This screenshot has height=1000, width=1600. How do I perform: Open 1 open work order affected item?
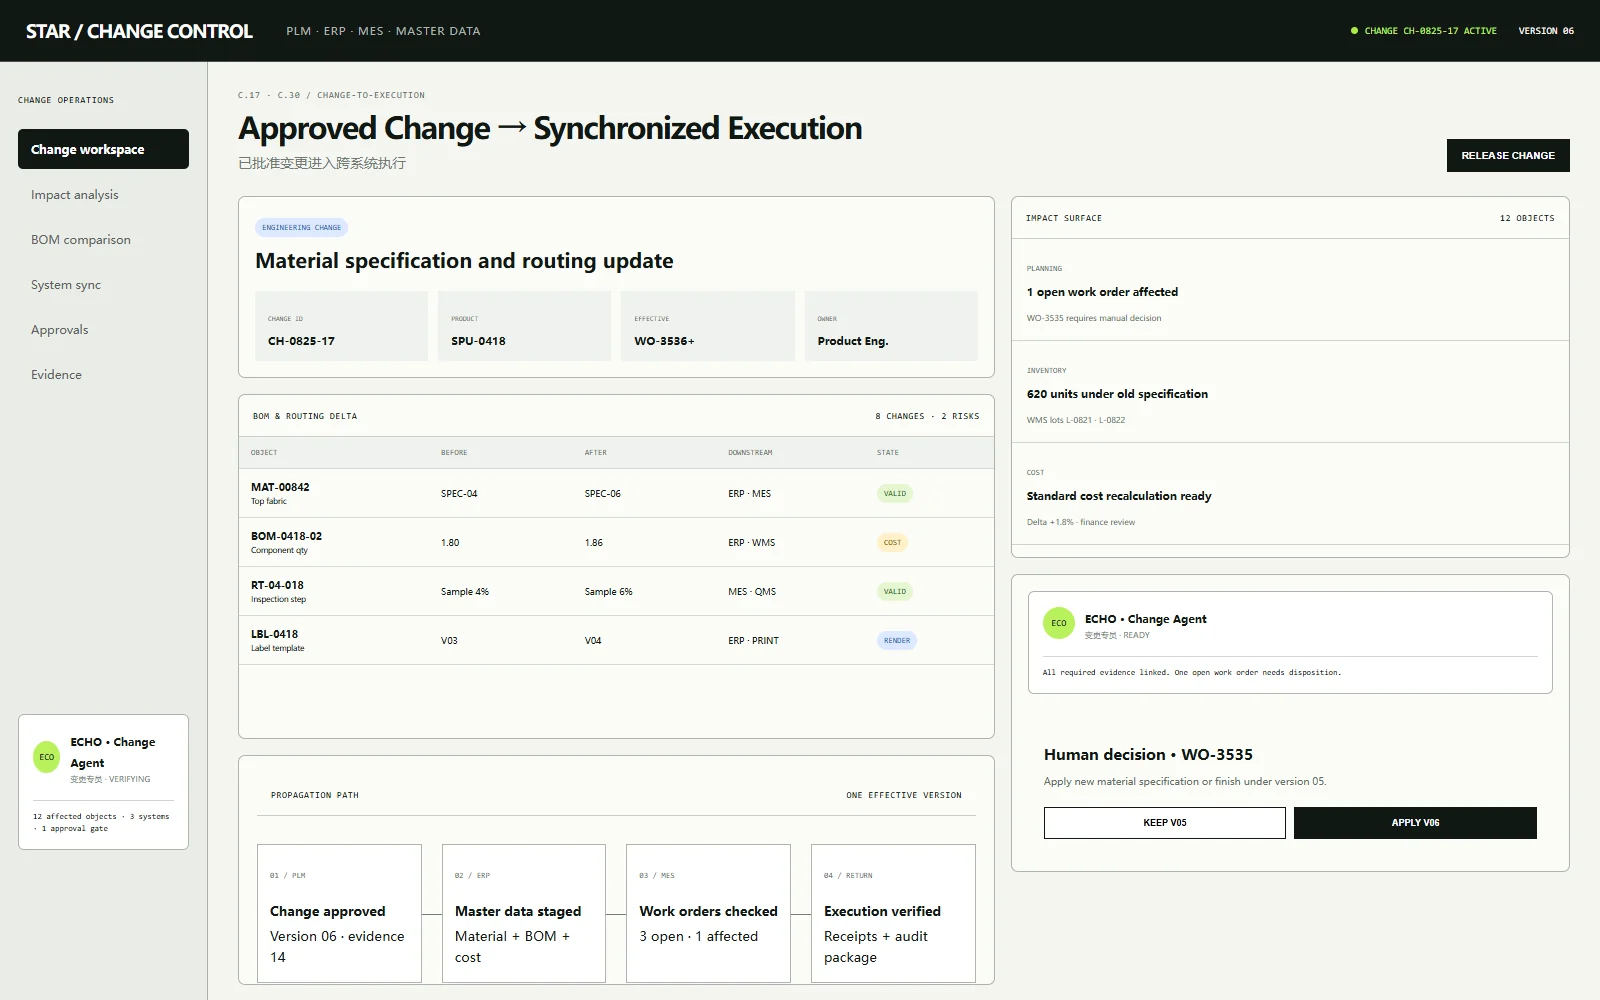(1290, 291)
